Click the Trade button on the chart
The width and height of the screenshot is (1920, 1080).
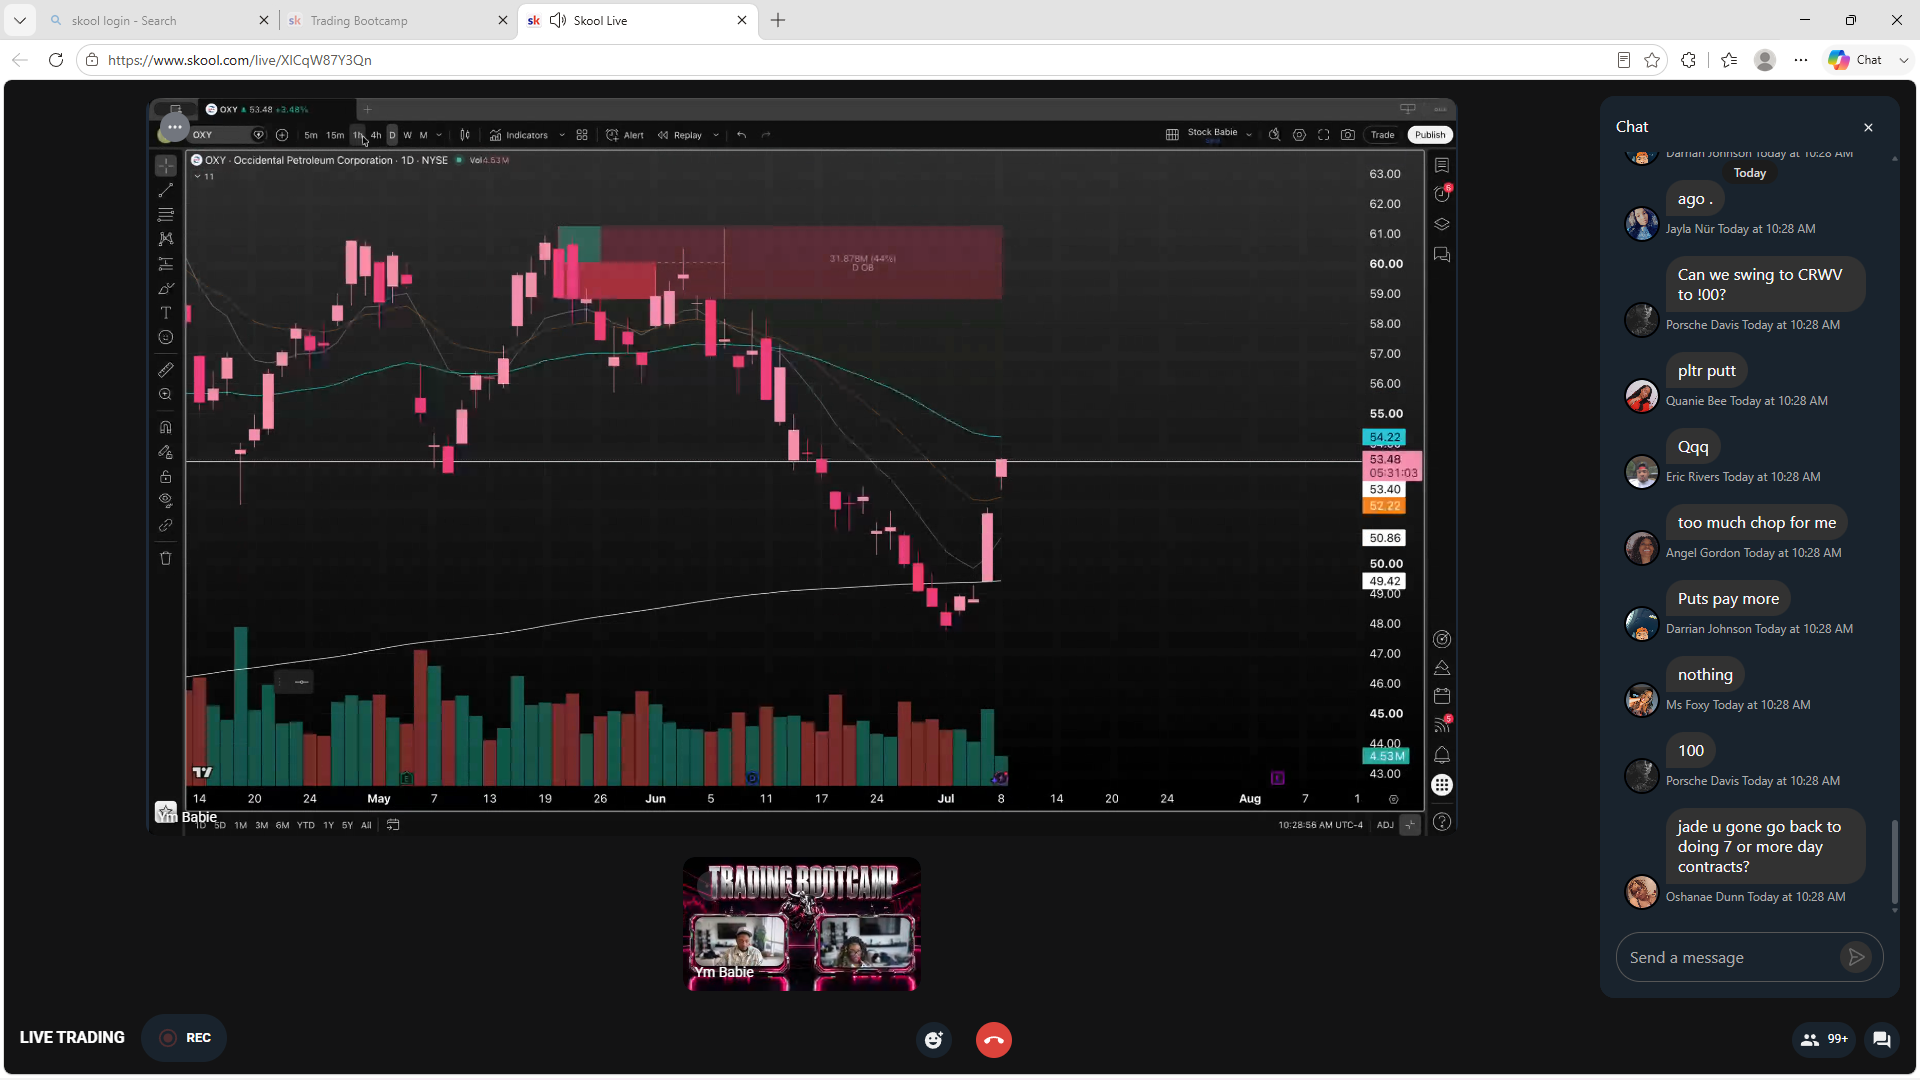click(x=1382, y=135)
